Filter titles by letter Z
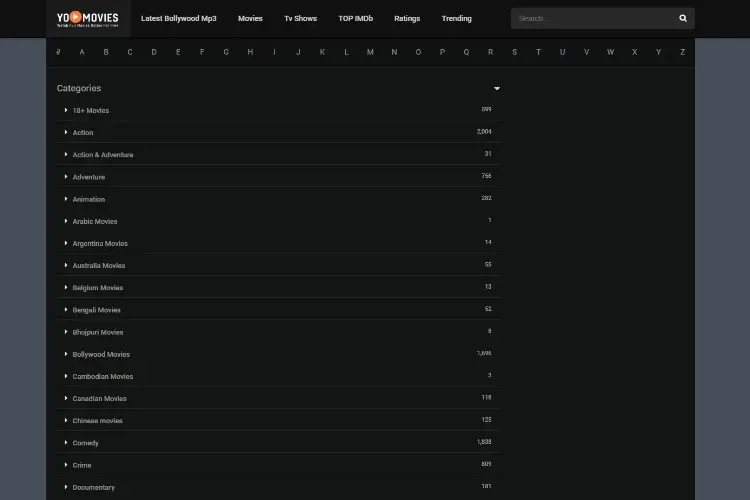This screenshot has height=500, width=750. pos(683,52)
